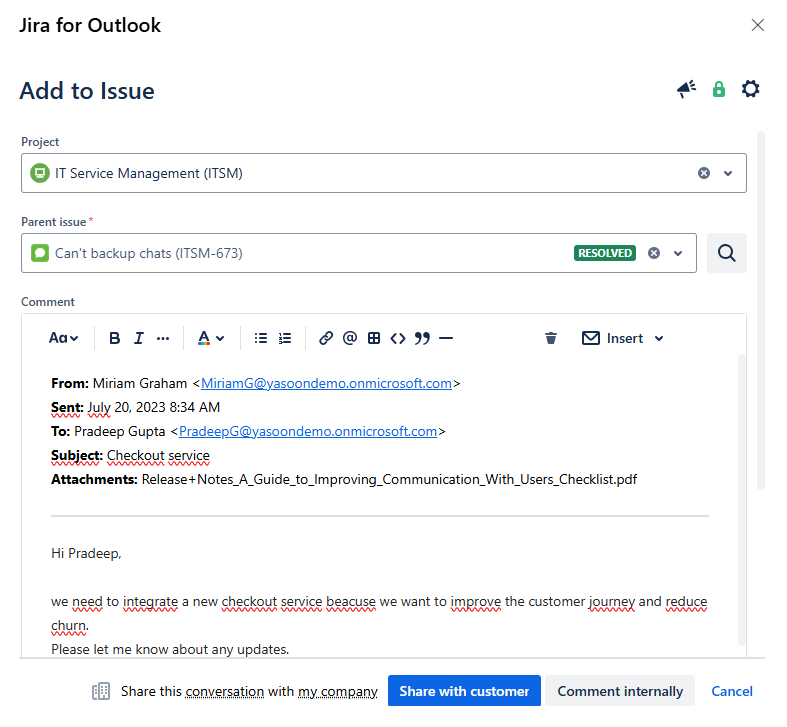Click the megaphone announcement icon
The height and width of the screenshot is (727, 787).
tap(686, 90)
